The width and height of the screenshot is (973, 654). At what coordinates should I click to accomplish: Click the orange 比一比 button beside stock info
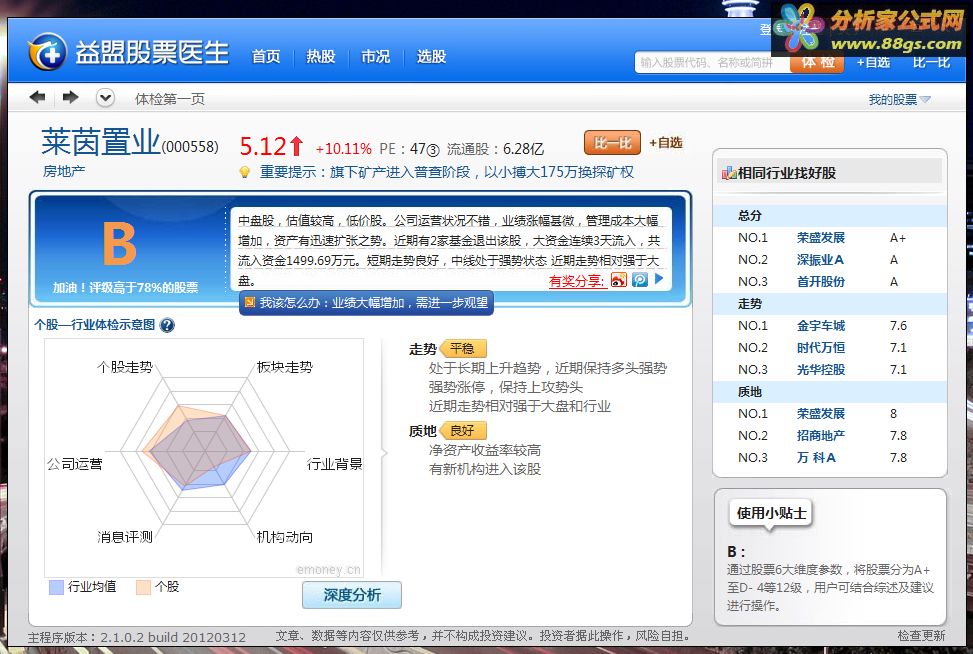pyautogui.click(x=612, y=143)
